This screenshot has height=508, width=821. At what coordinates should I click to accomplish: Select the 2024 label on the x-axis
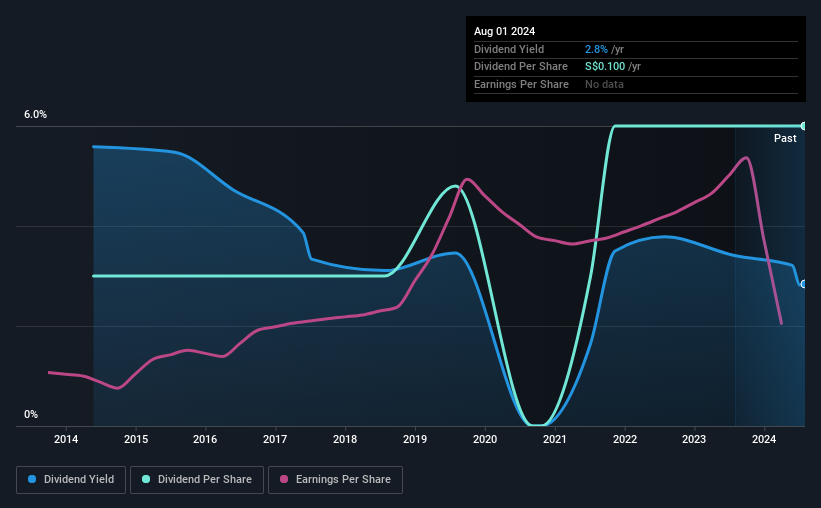764,439
